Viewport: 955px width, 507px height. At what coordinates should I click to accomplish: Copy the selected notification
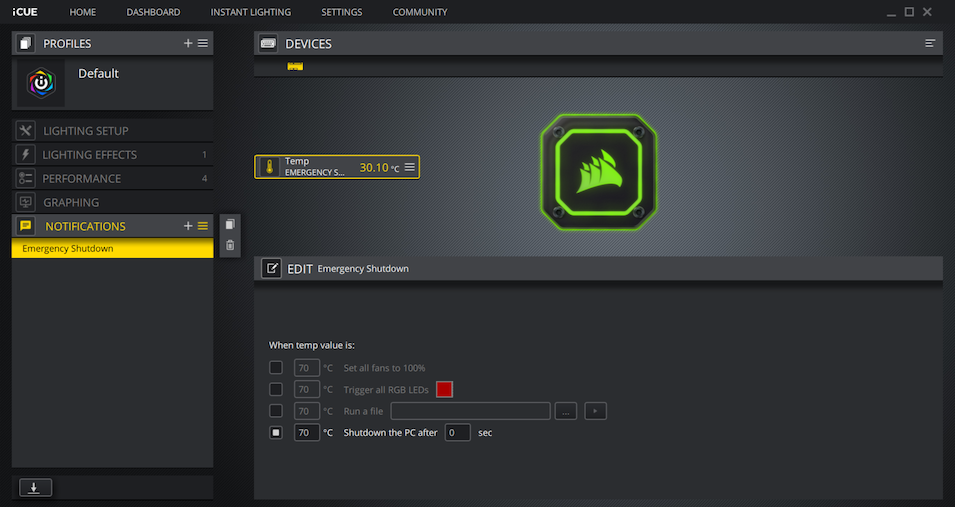[230, 224]
